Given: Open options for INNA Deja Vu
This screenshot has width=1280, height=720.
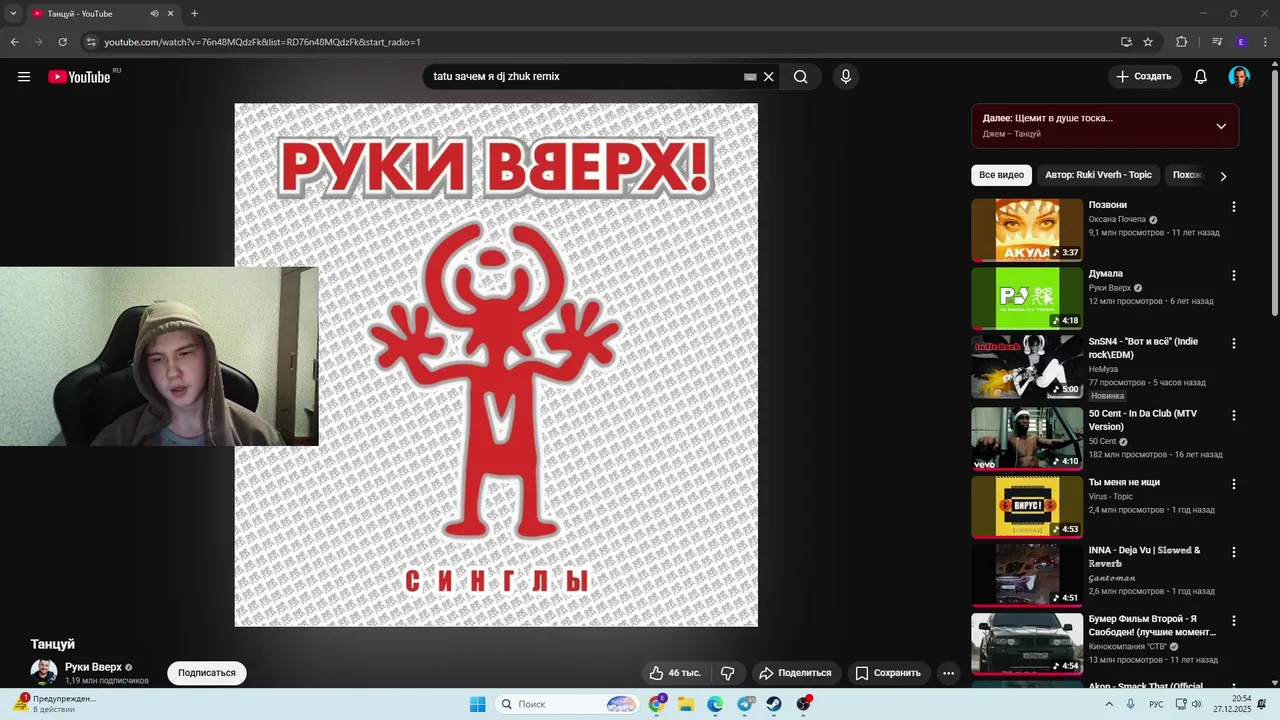Looking at the screenshot, I should (x=1233, y=552).
